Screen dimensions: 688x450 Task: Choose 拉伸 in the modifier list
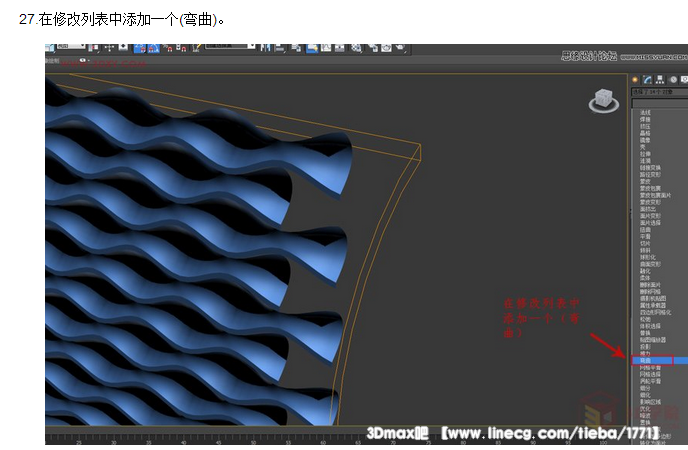(x=645, y=154)
